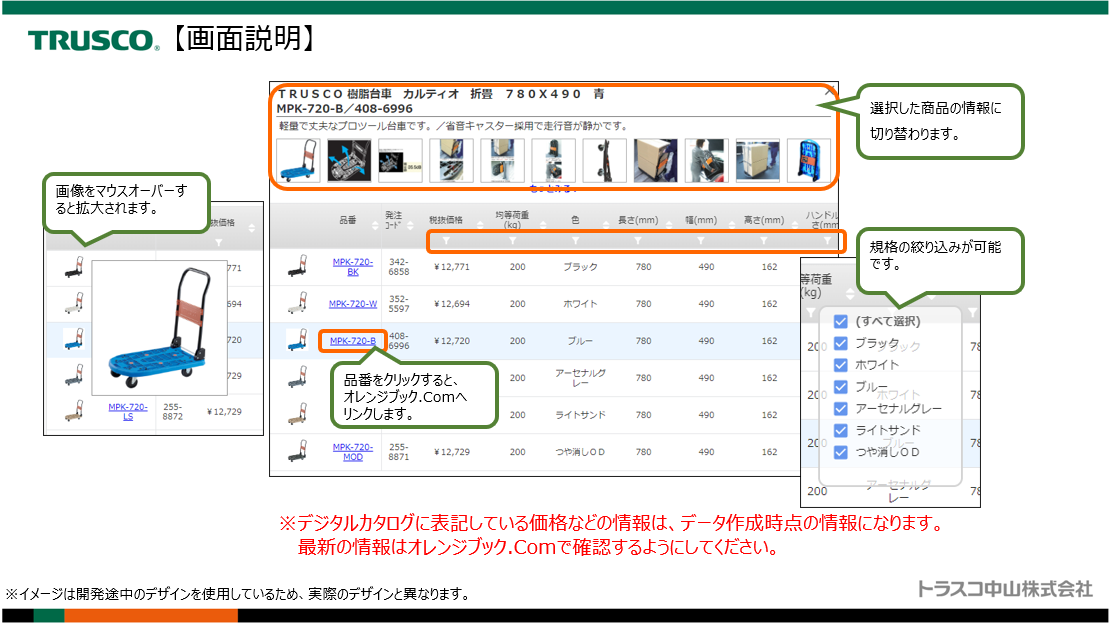The height and width of the screenshot is (626, 1111).
Task: Click the black cart icon in MPK-720-BK row
Action: (x=296, y=267)
